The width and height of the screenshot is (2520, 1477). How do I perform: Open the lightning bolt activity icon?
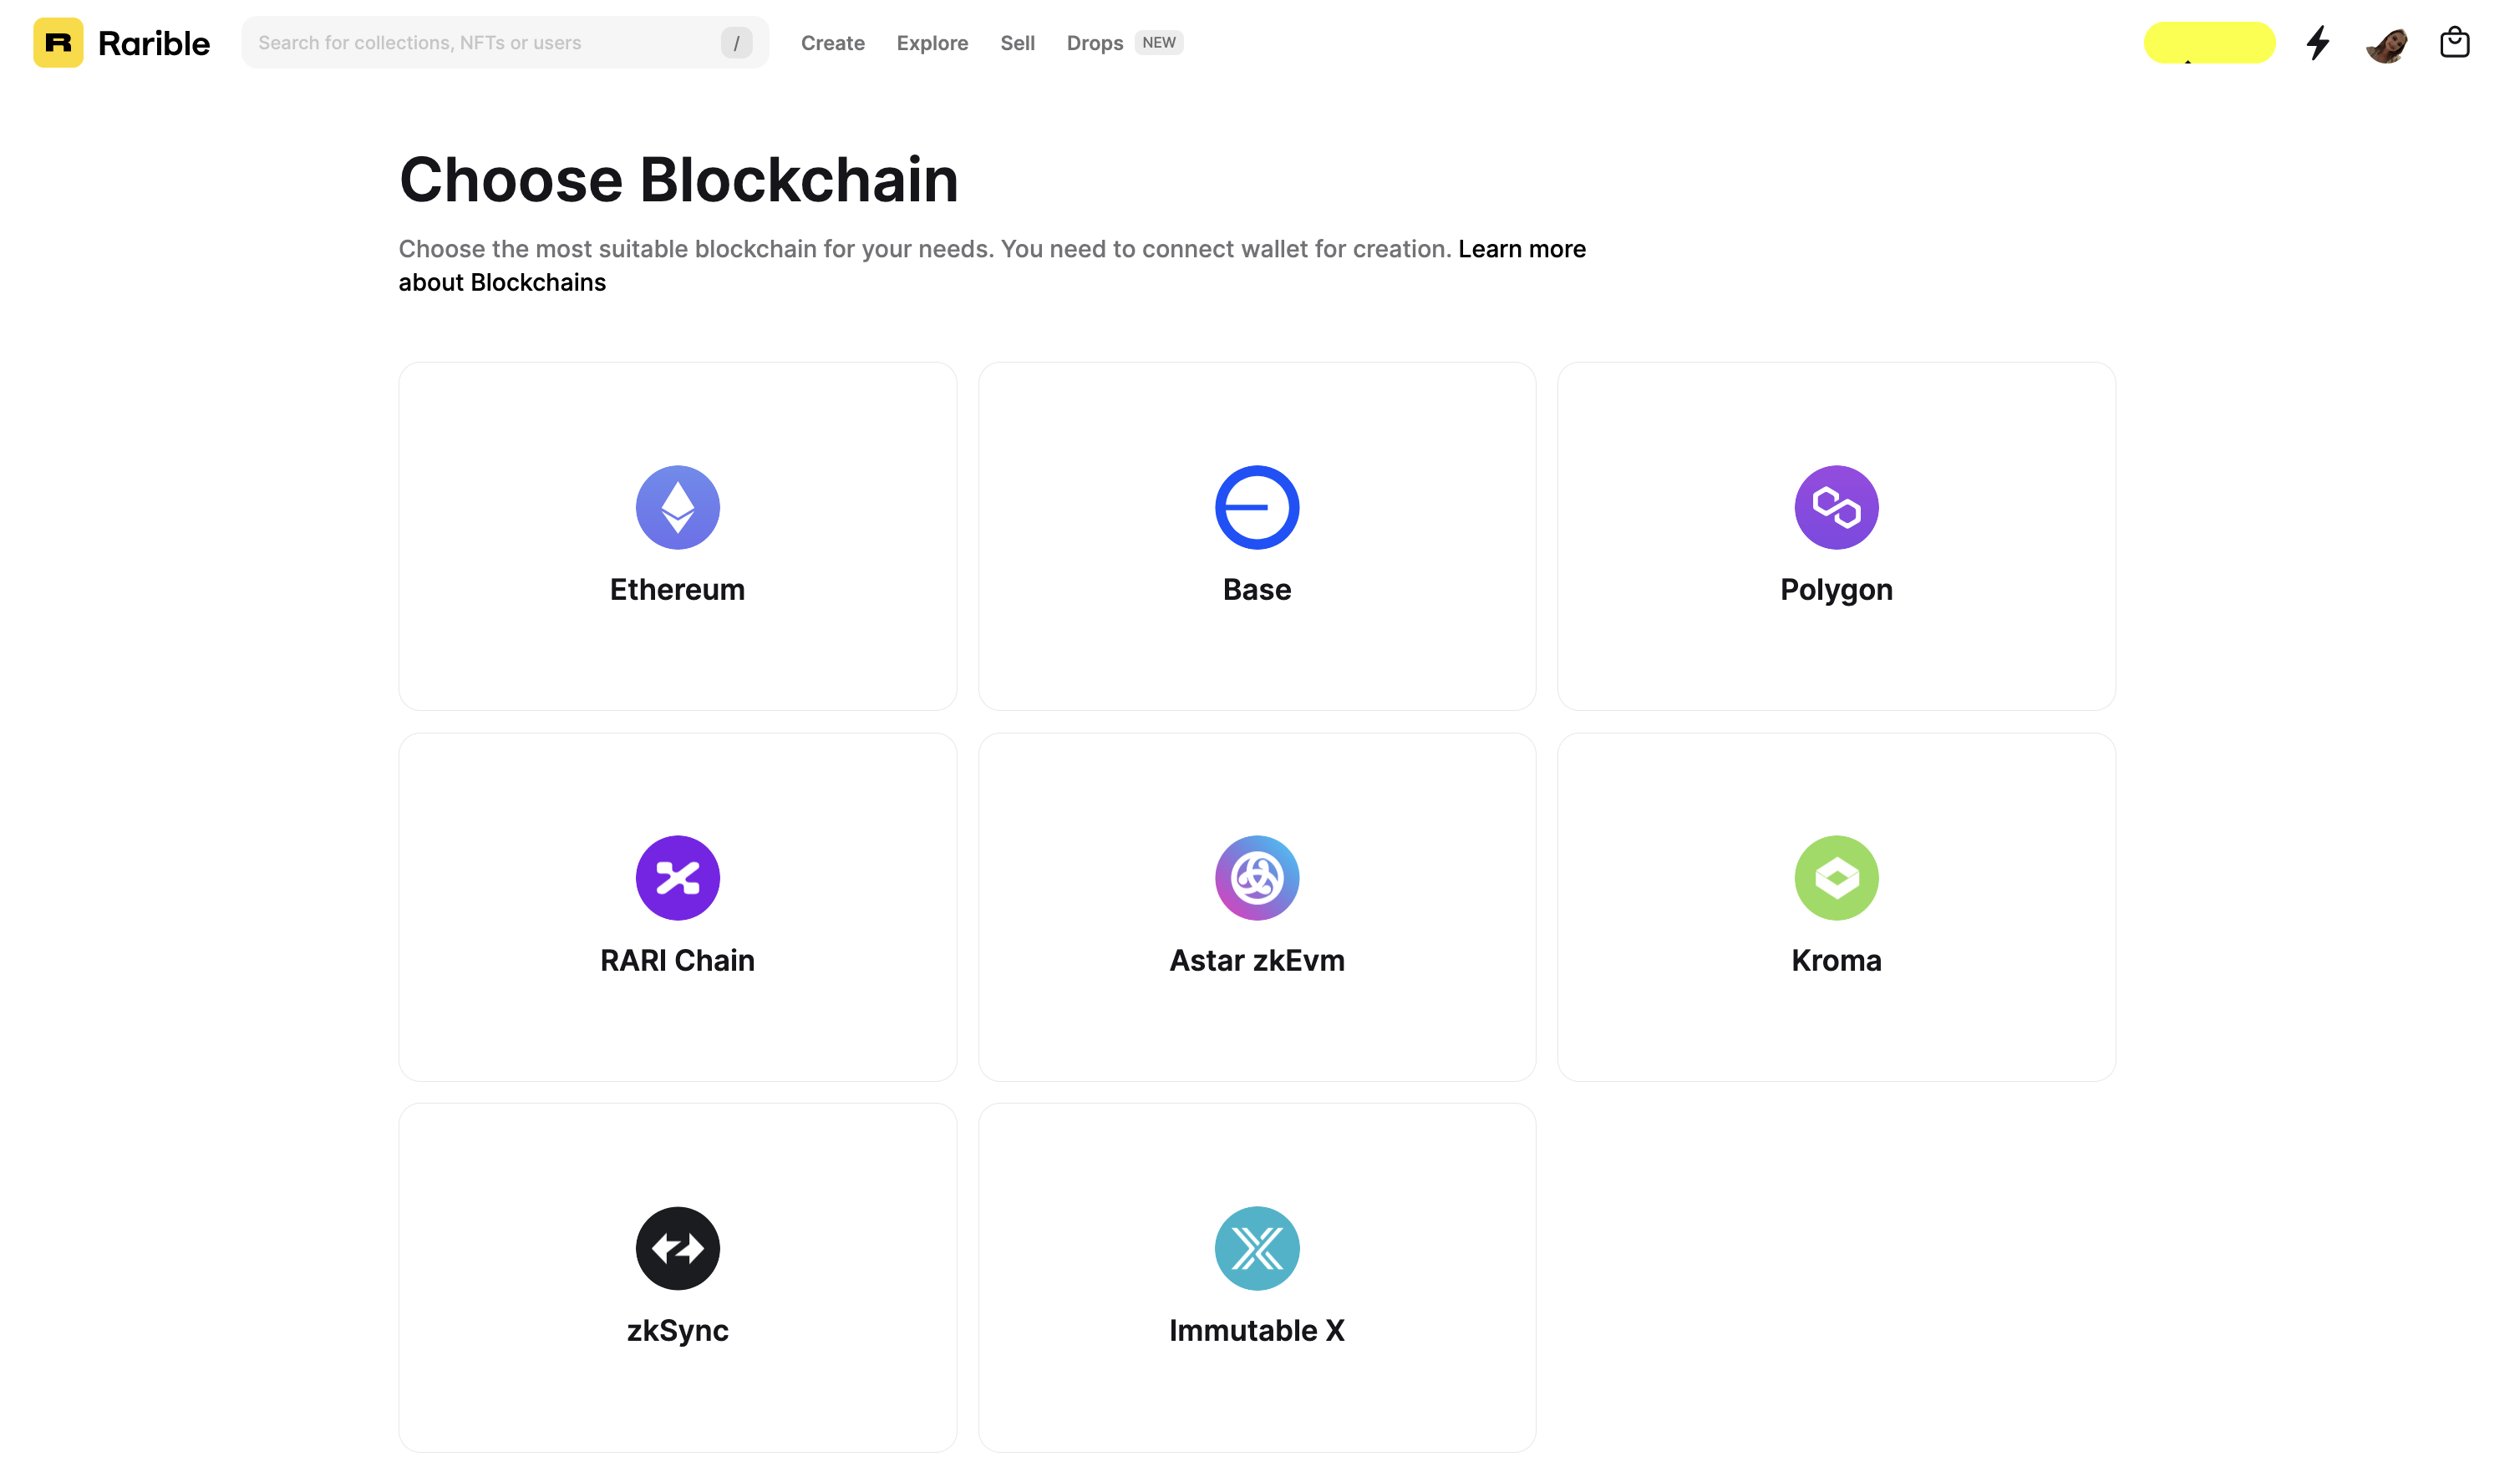(x=2318, y=43)
